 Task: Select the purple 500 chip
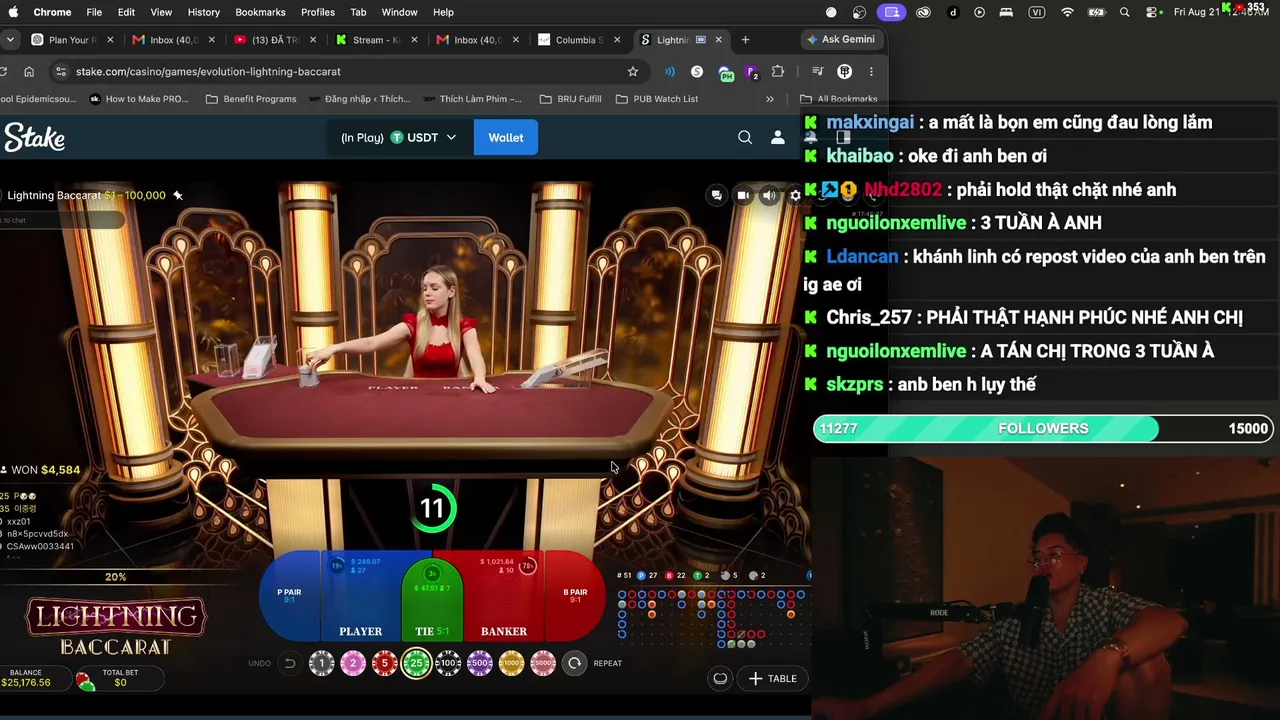480,663
